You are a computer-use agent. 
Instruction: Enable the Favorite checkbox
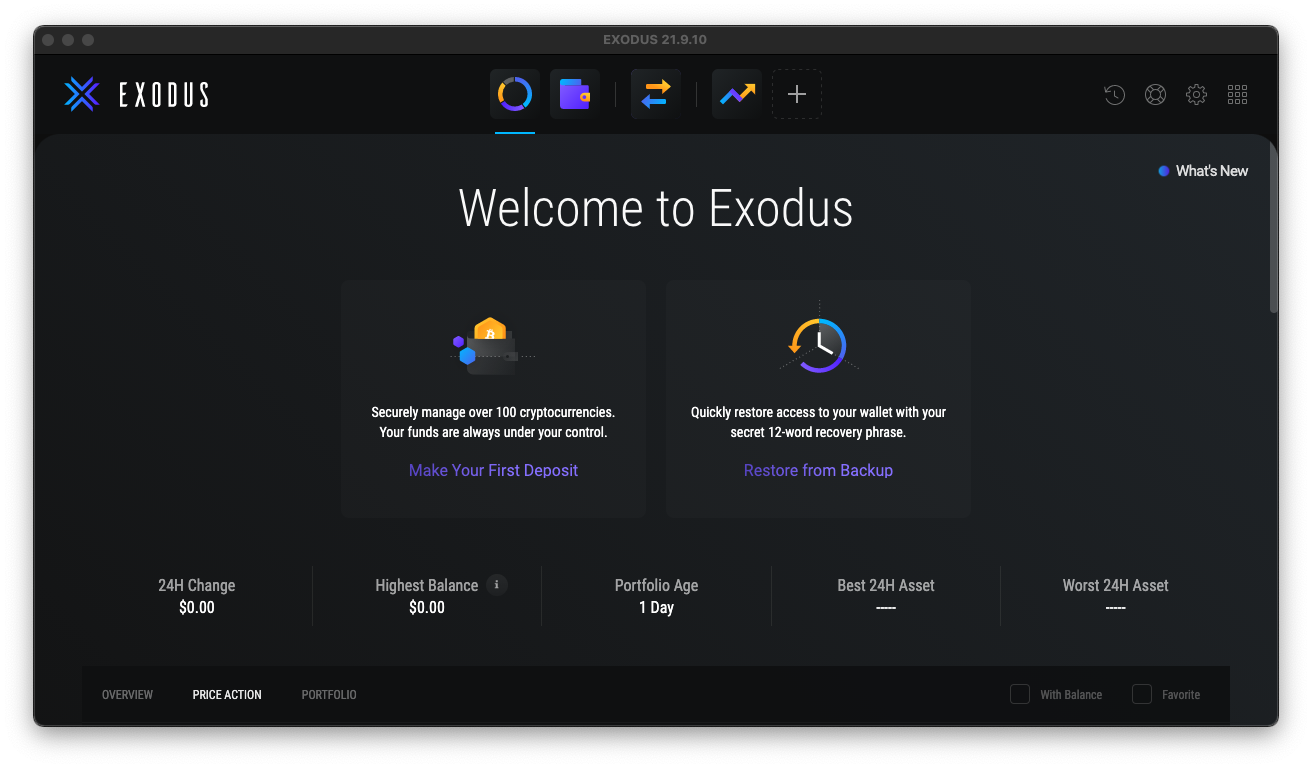pyautogui.click(x=1142, y=694)
